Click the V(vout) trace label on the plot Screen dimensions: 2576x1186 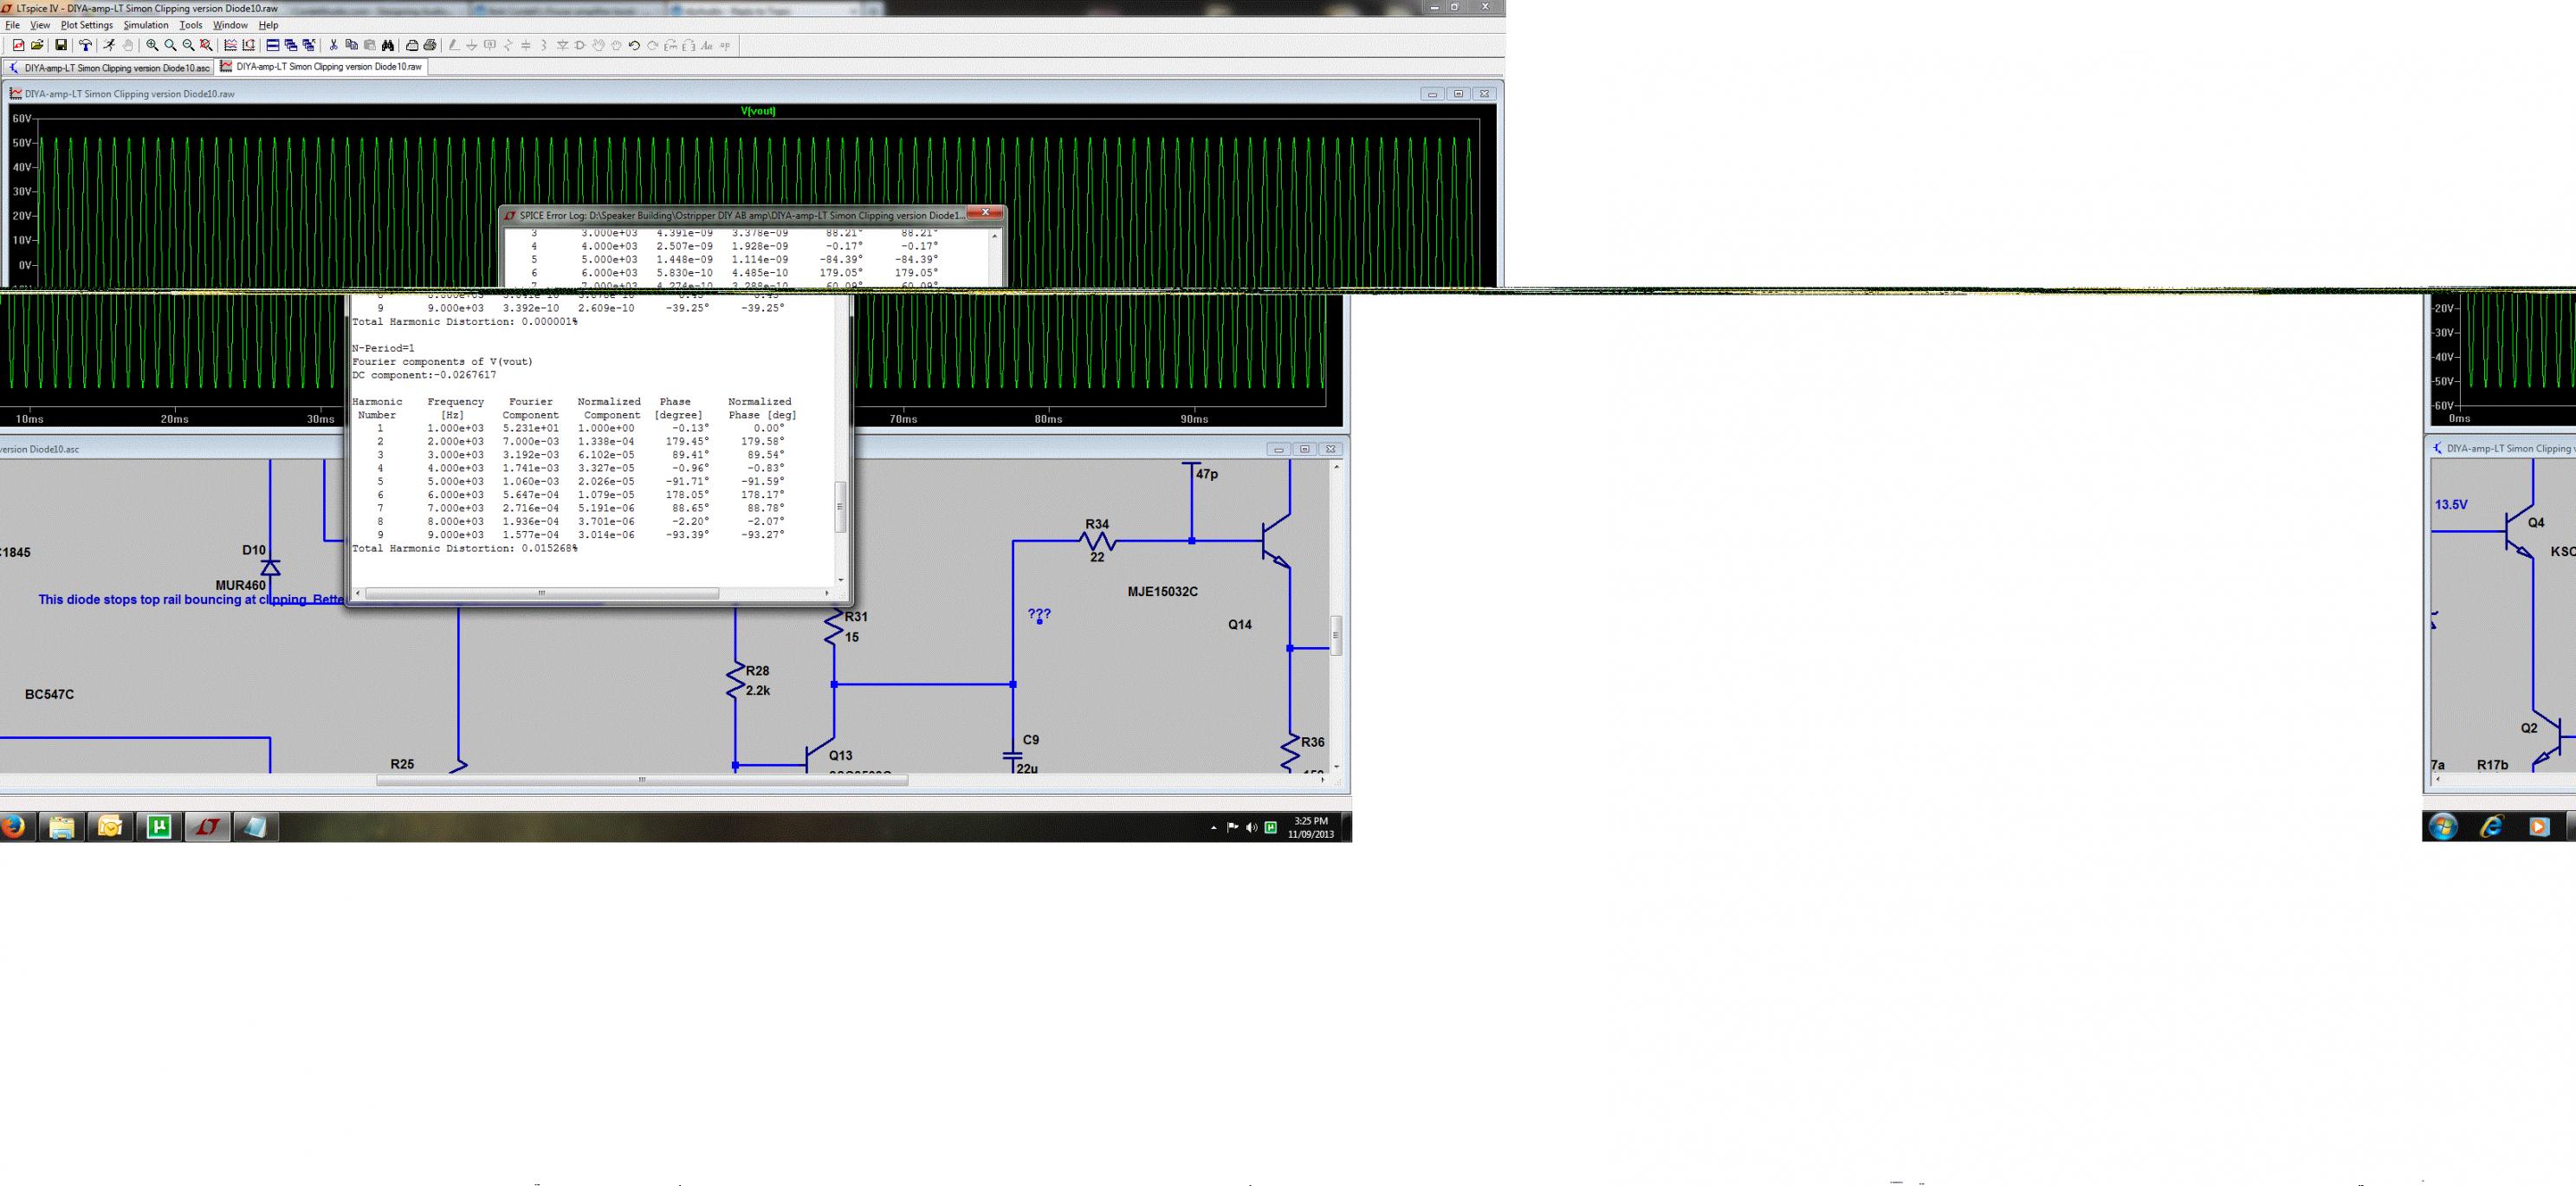758,111
